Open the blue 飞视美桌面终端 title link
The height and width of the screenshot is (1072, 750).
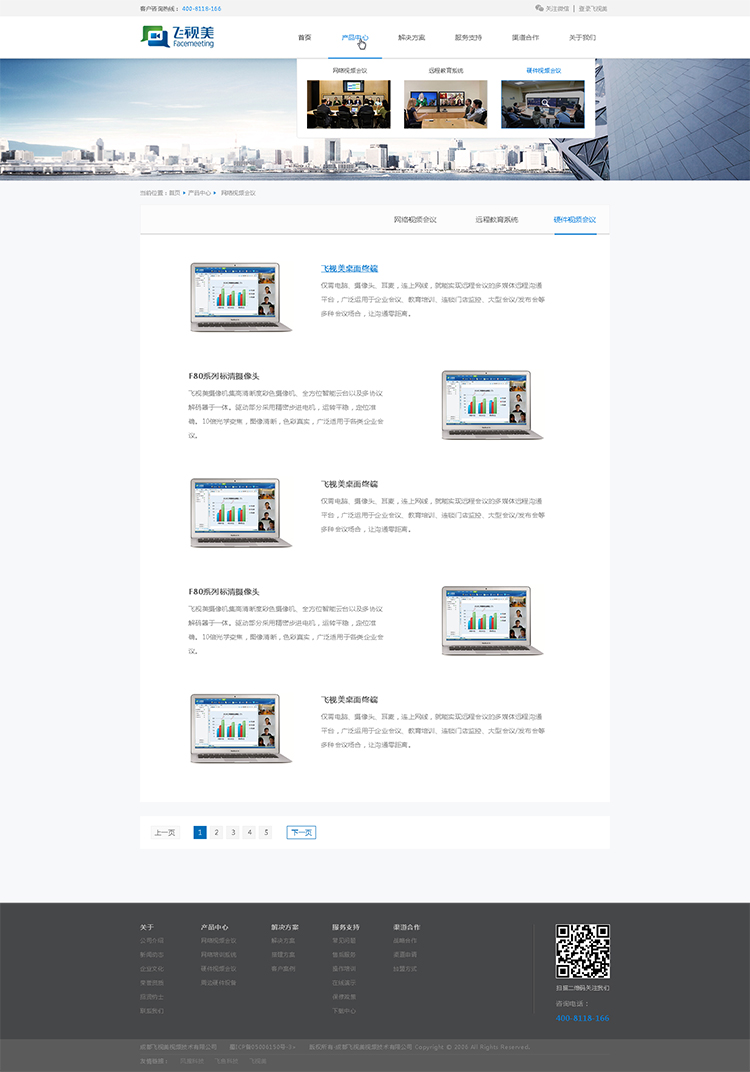[x=349, y=268]
